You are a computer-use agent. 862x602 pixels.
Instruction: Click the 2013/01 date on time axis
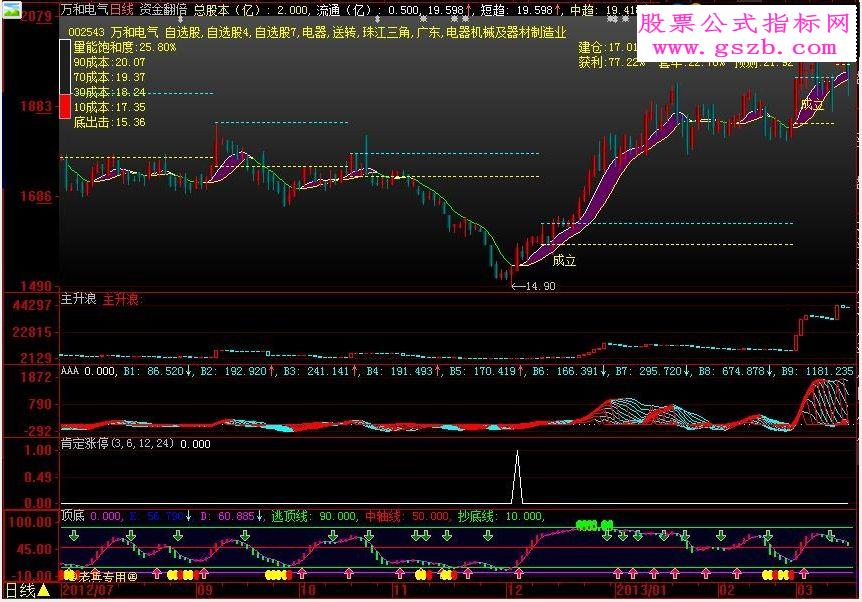[x=642, y=590]
